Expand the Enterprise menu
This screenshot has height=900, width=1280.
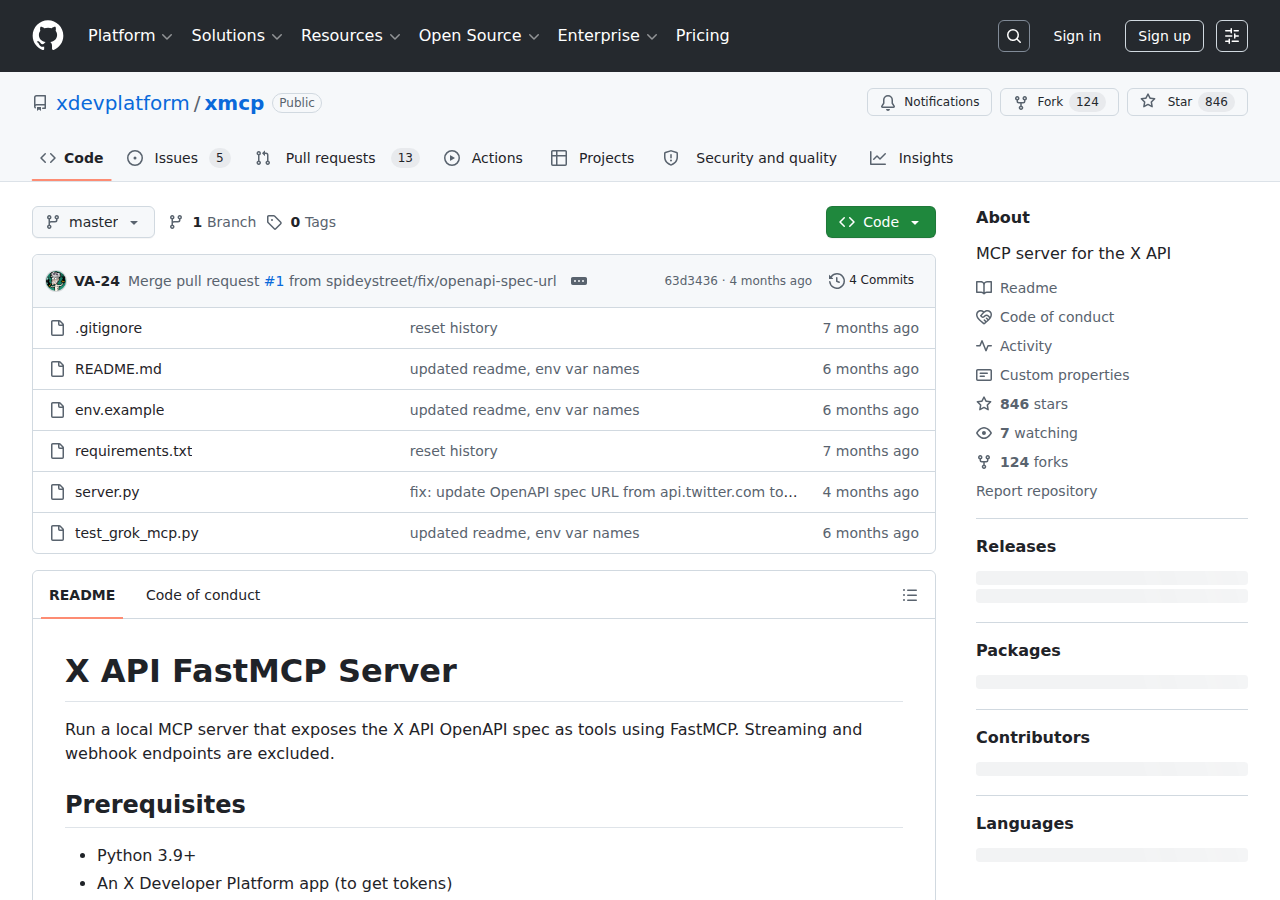tap(607, 36)
